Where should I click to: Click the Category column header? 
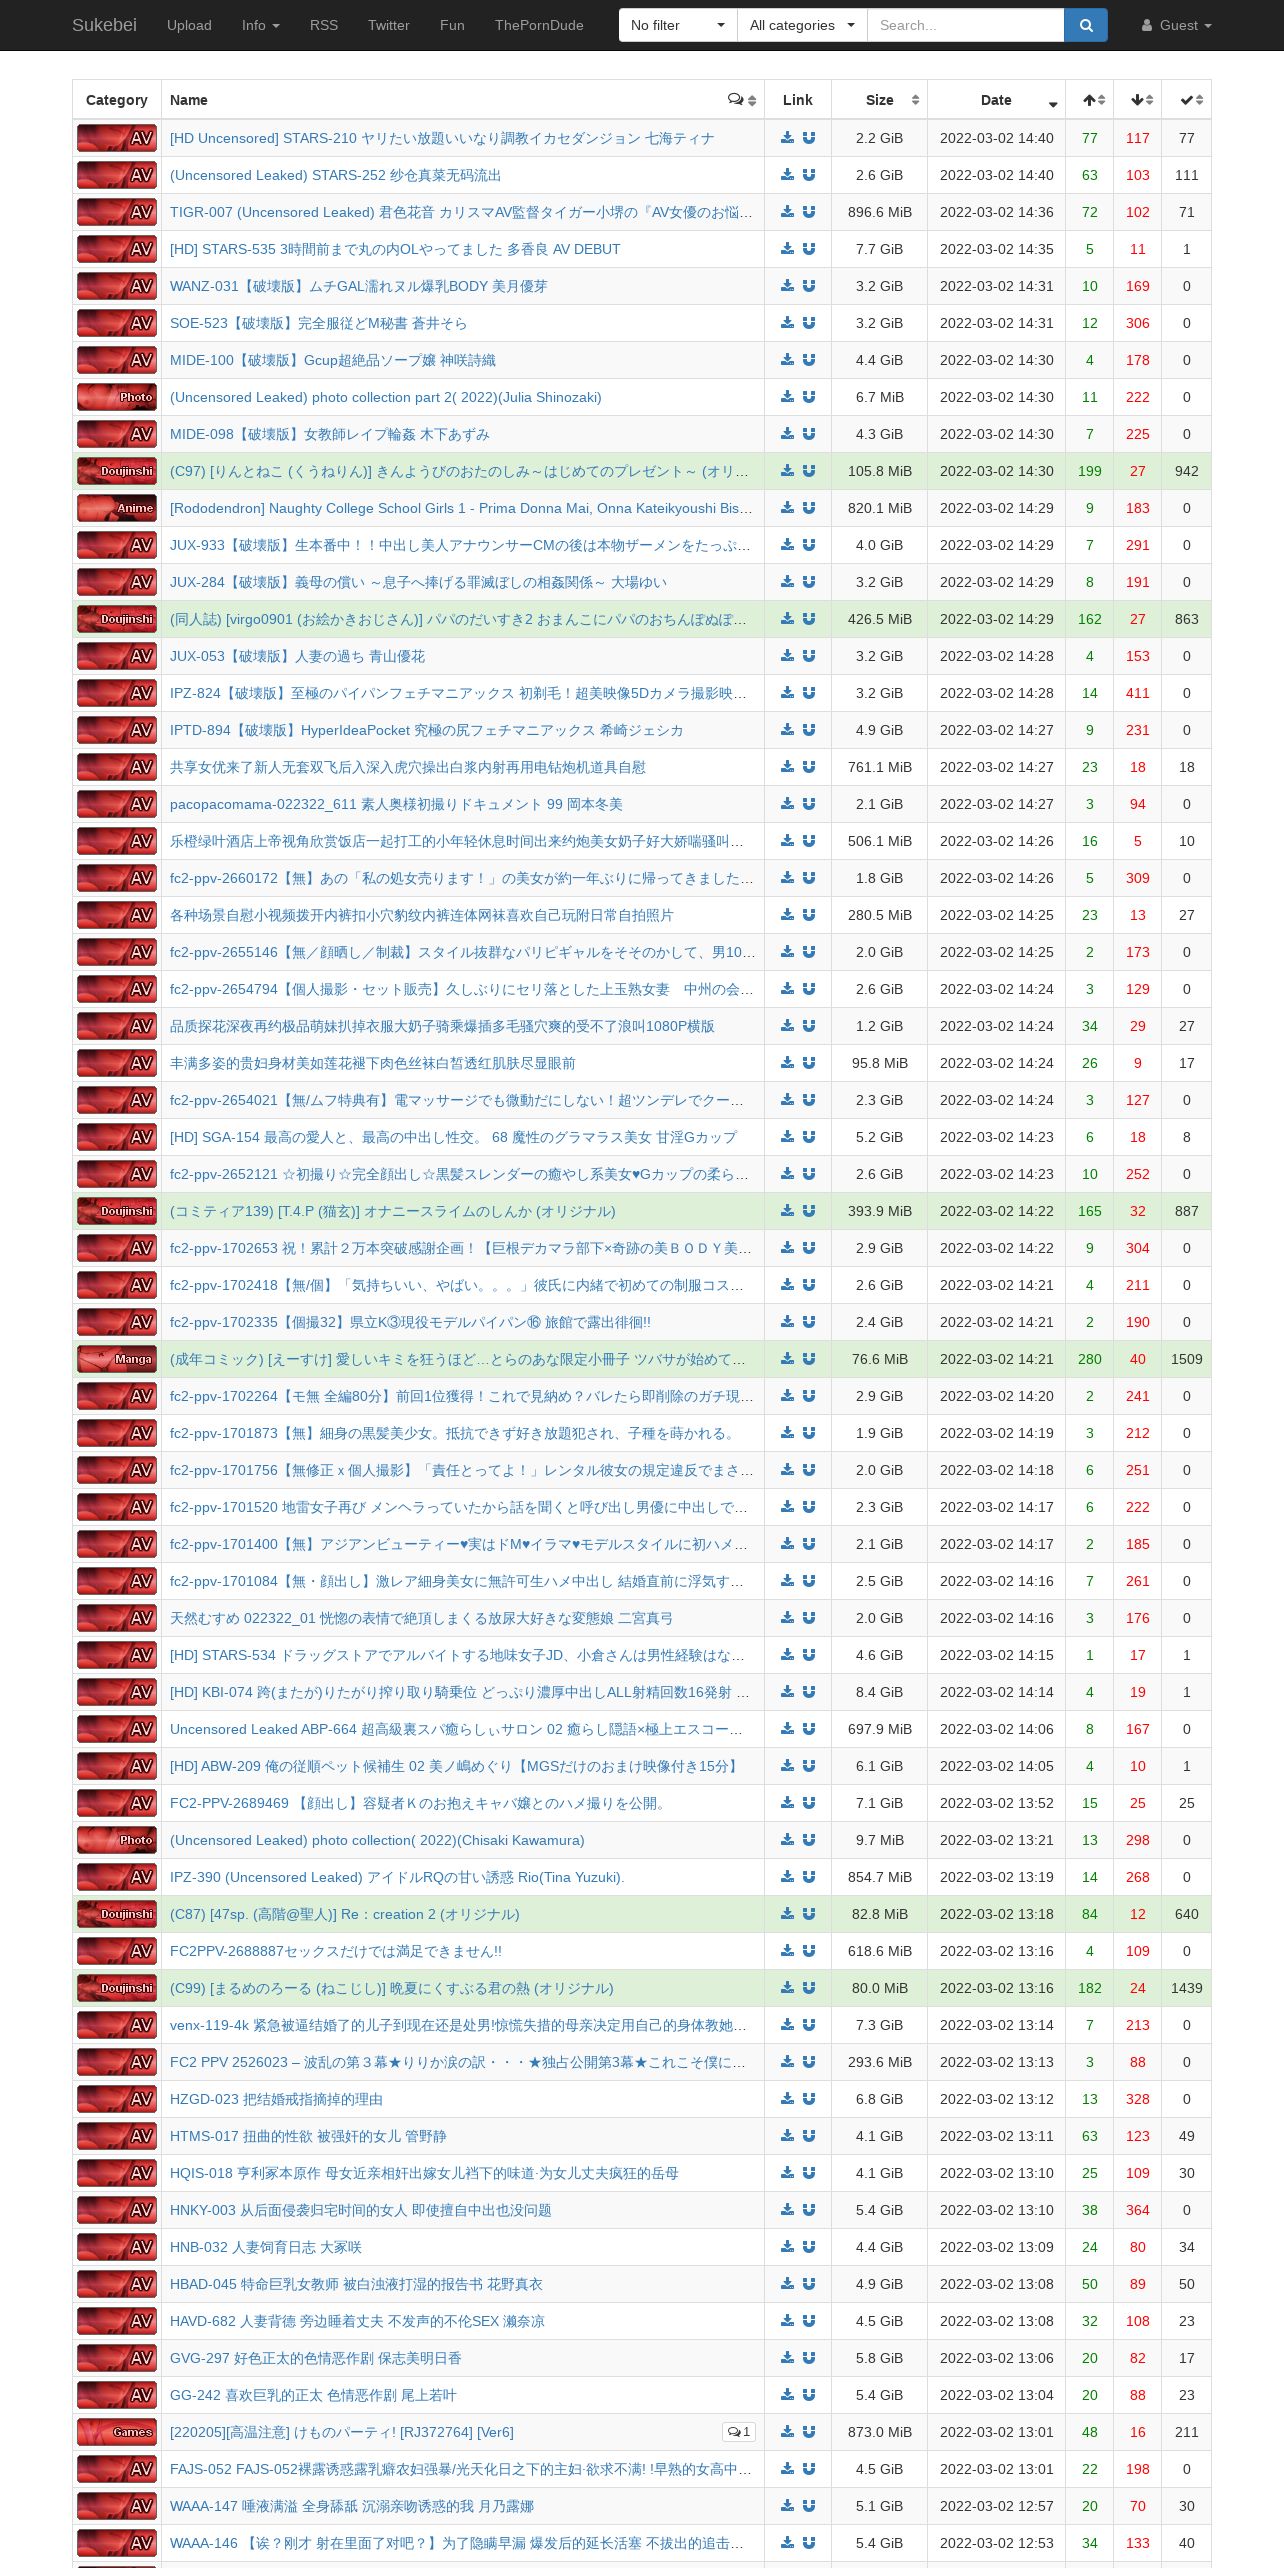[116, 100]
